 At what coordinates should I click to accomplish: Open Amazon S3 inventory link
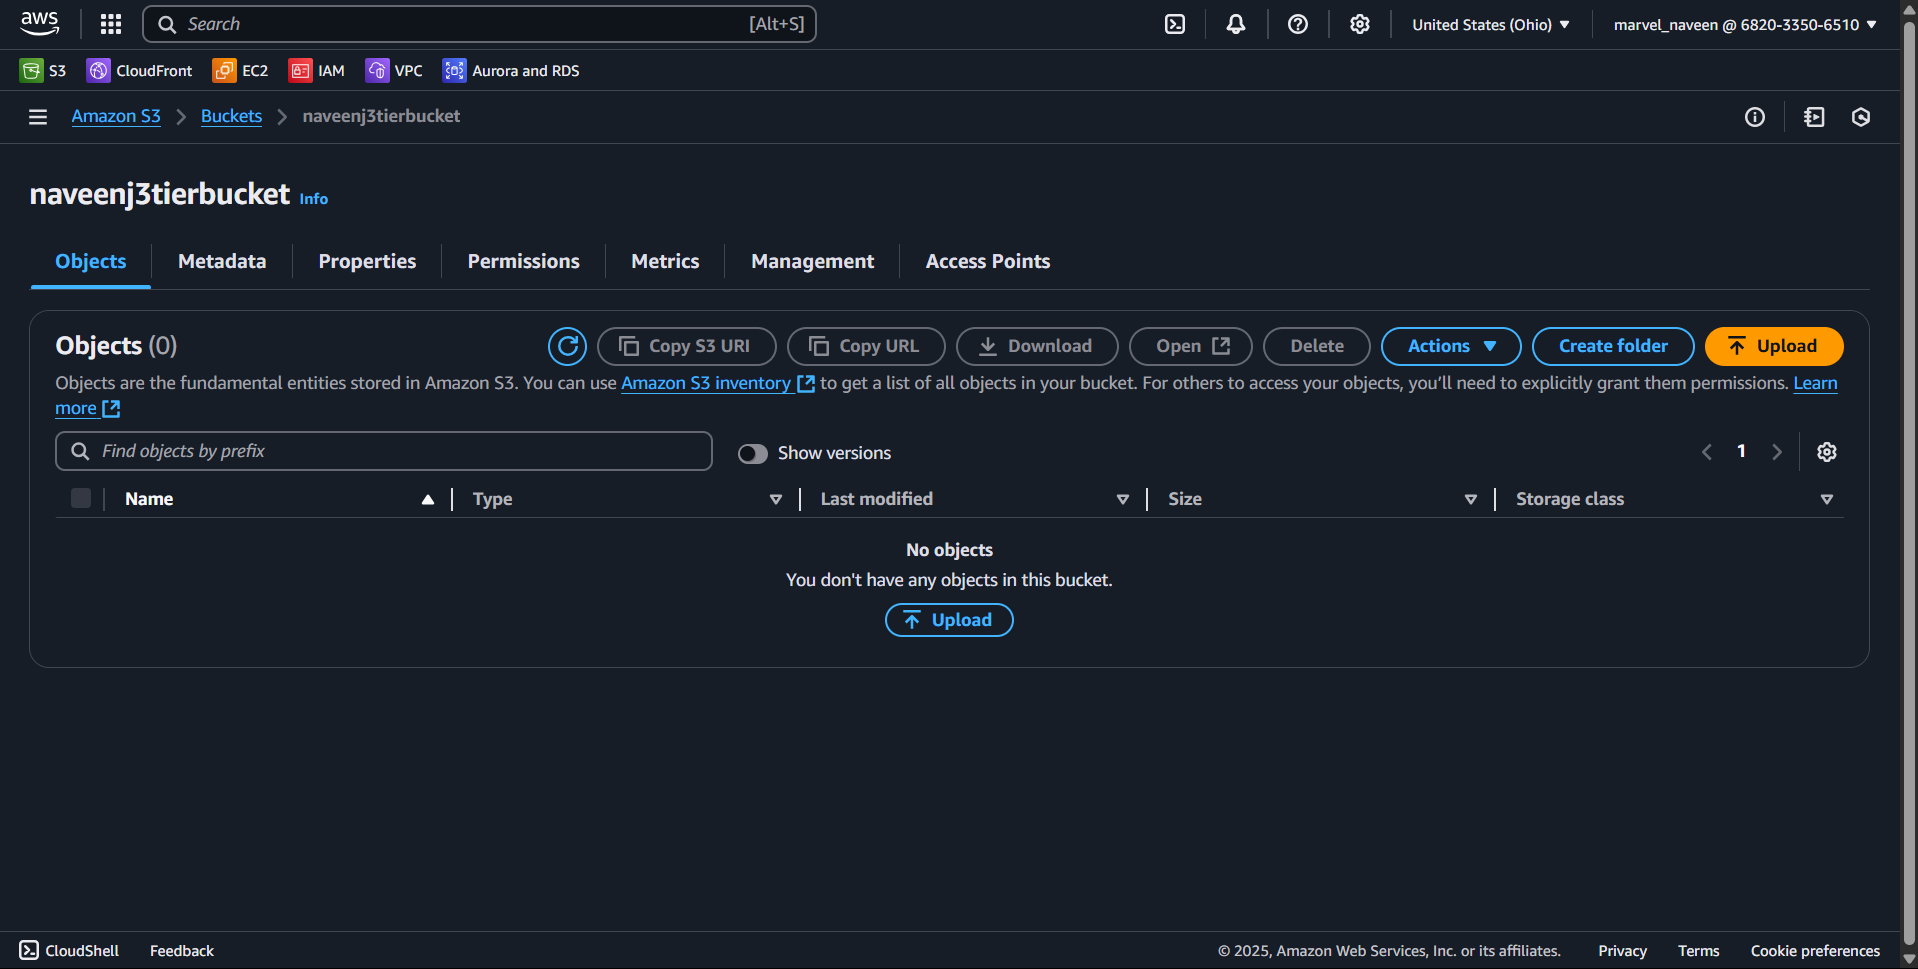tap(718, 383)
